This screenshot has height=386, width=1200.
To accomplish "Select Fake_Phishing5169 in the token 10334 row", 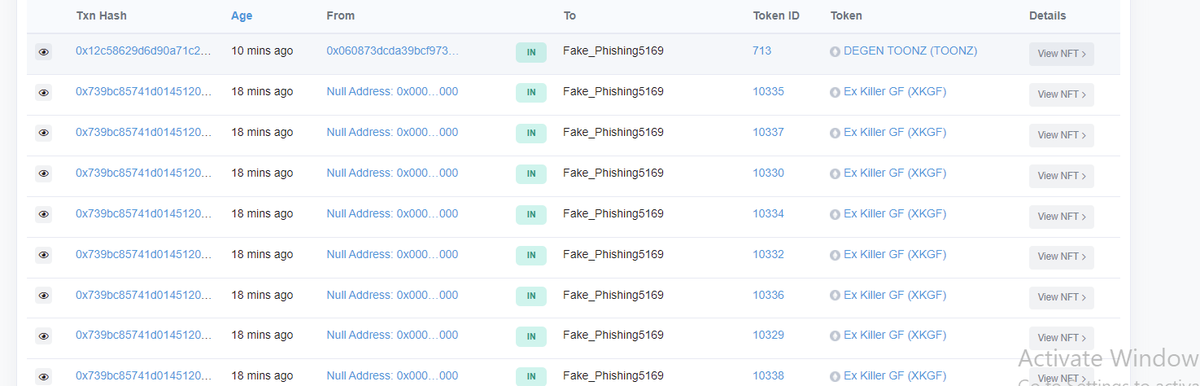I will [613, 213].
